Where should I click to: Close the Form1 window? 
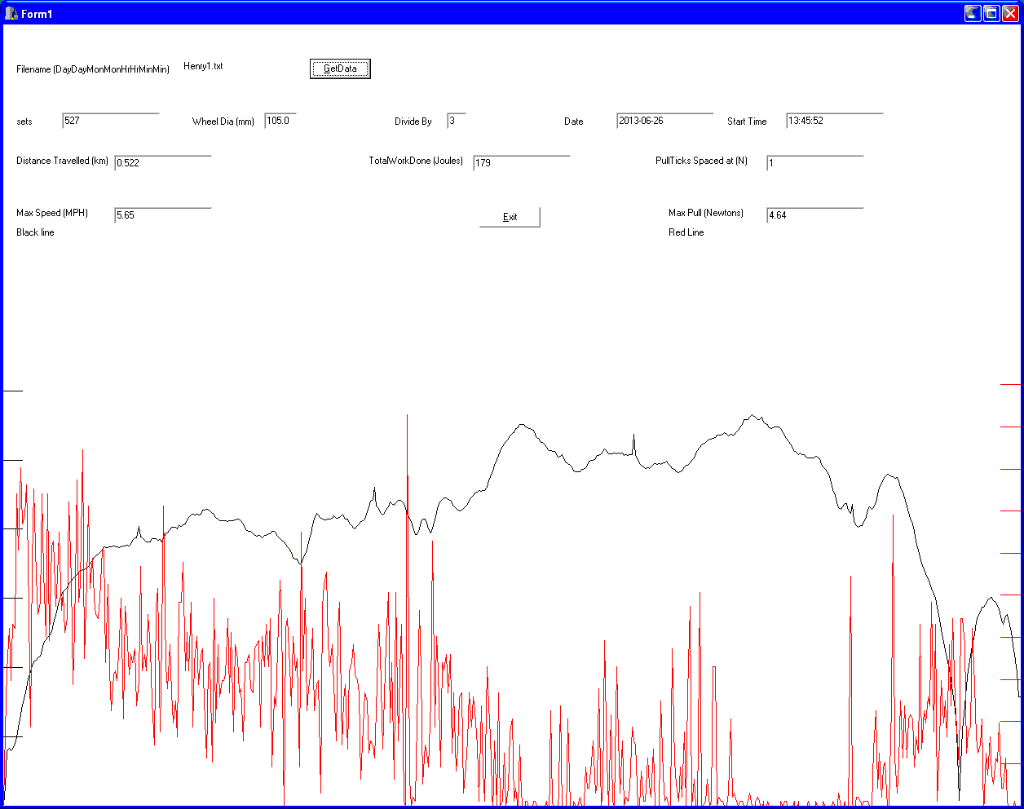tap(1010, 13)
